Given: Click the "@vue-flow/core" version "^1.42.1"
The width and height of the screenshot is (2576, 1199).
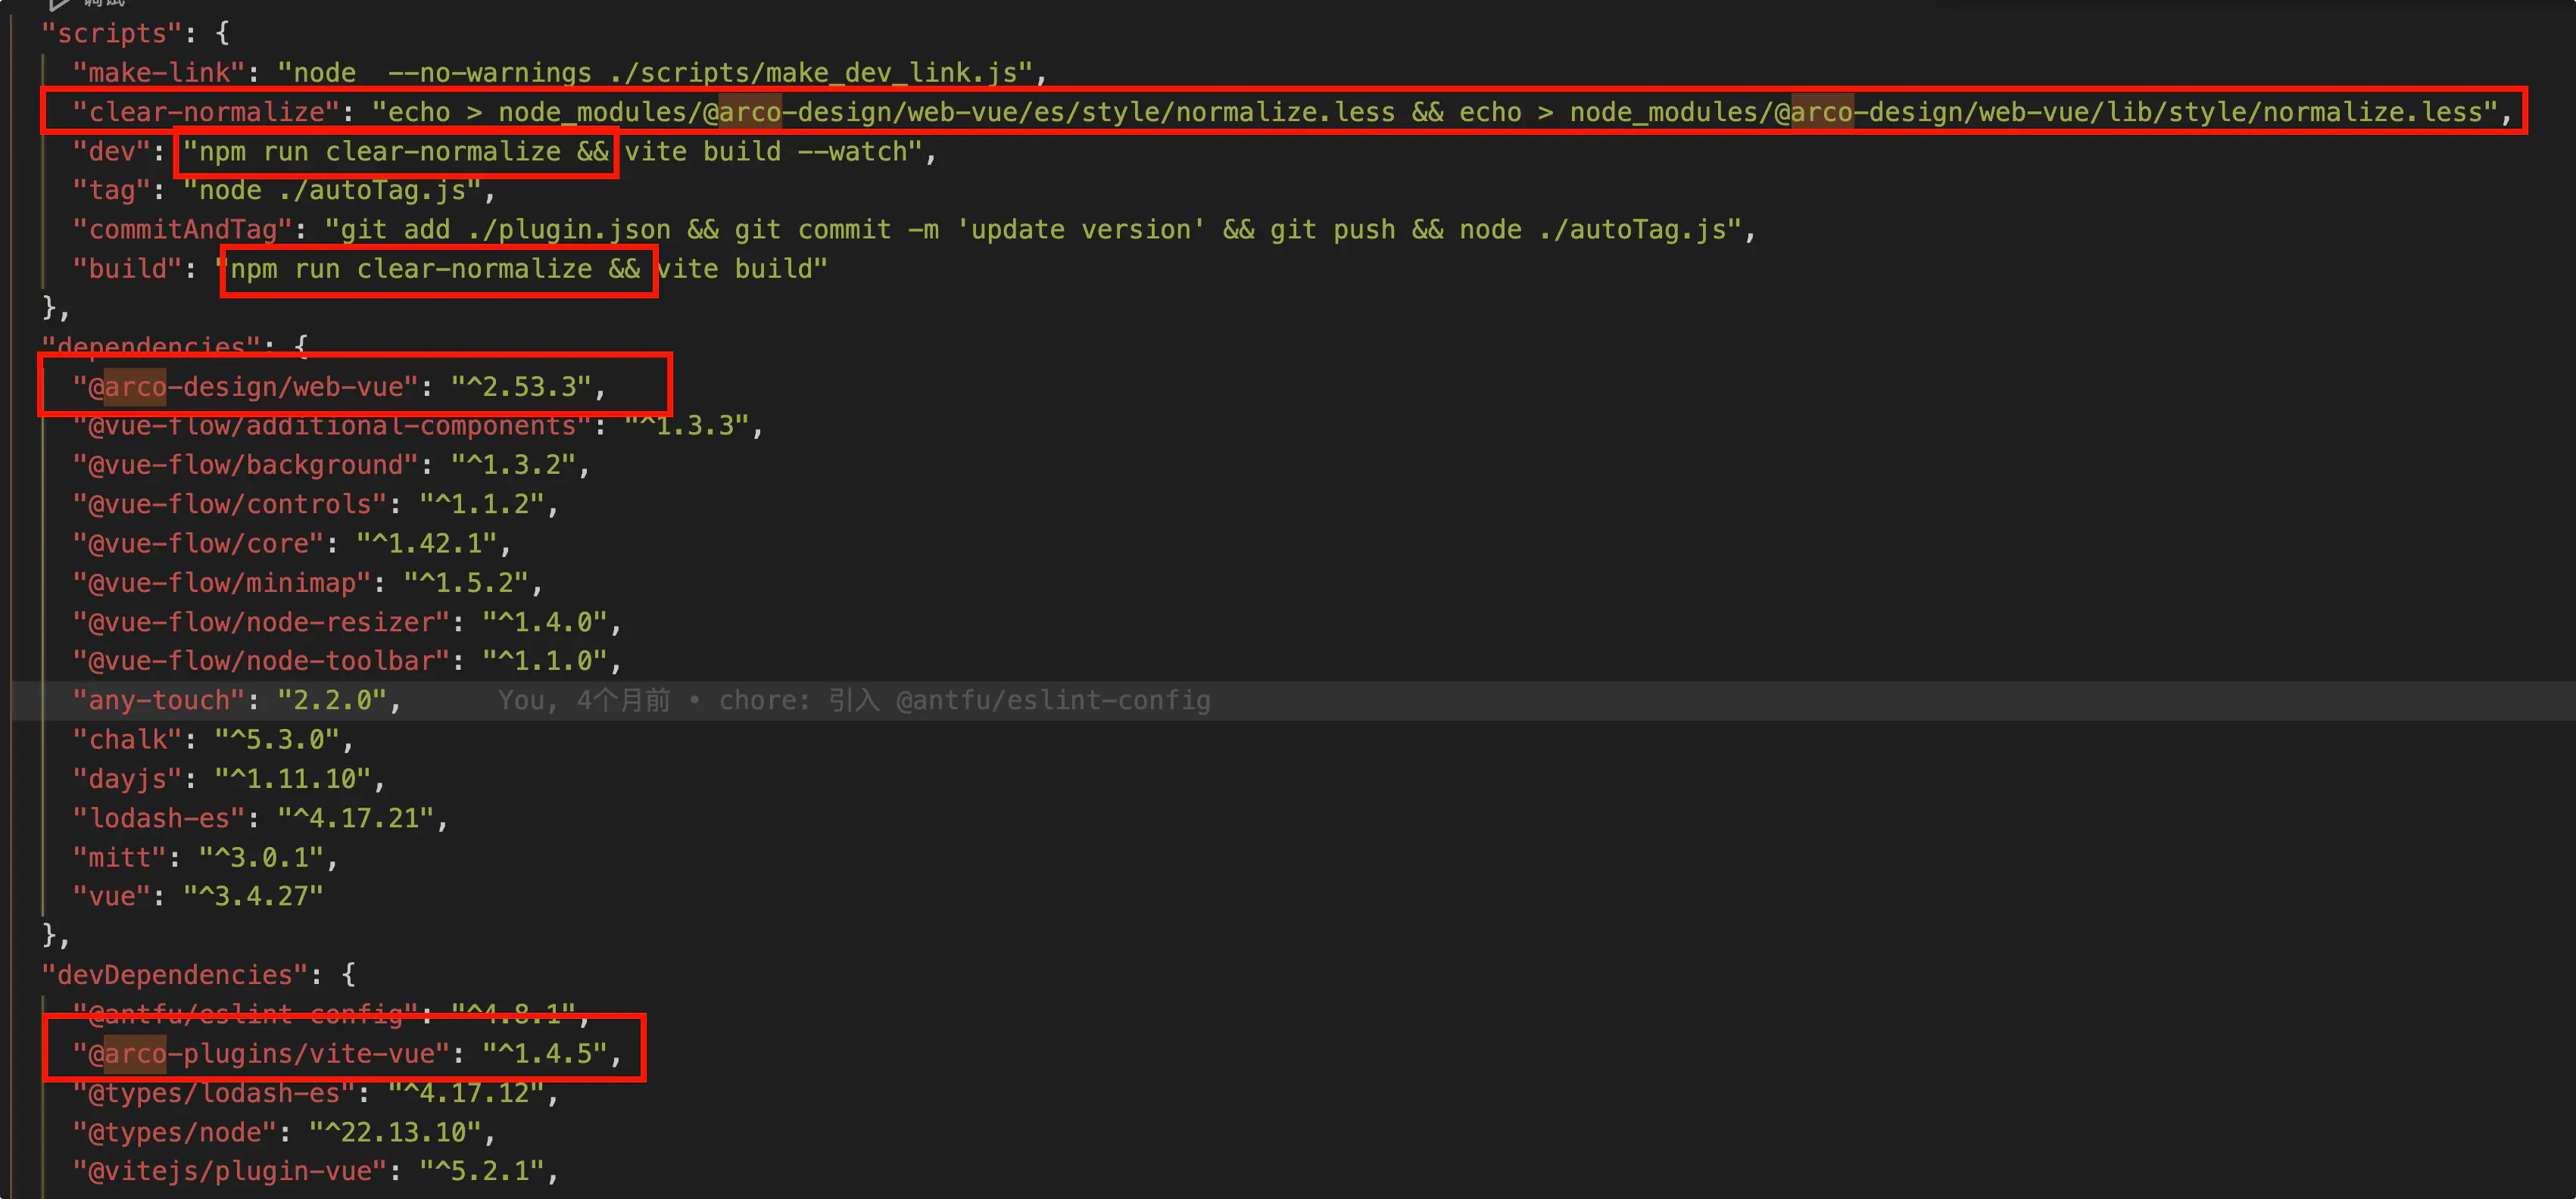Looking at the screenshot, I should point(428,544).
